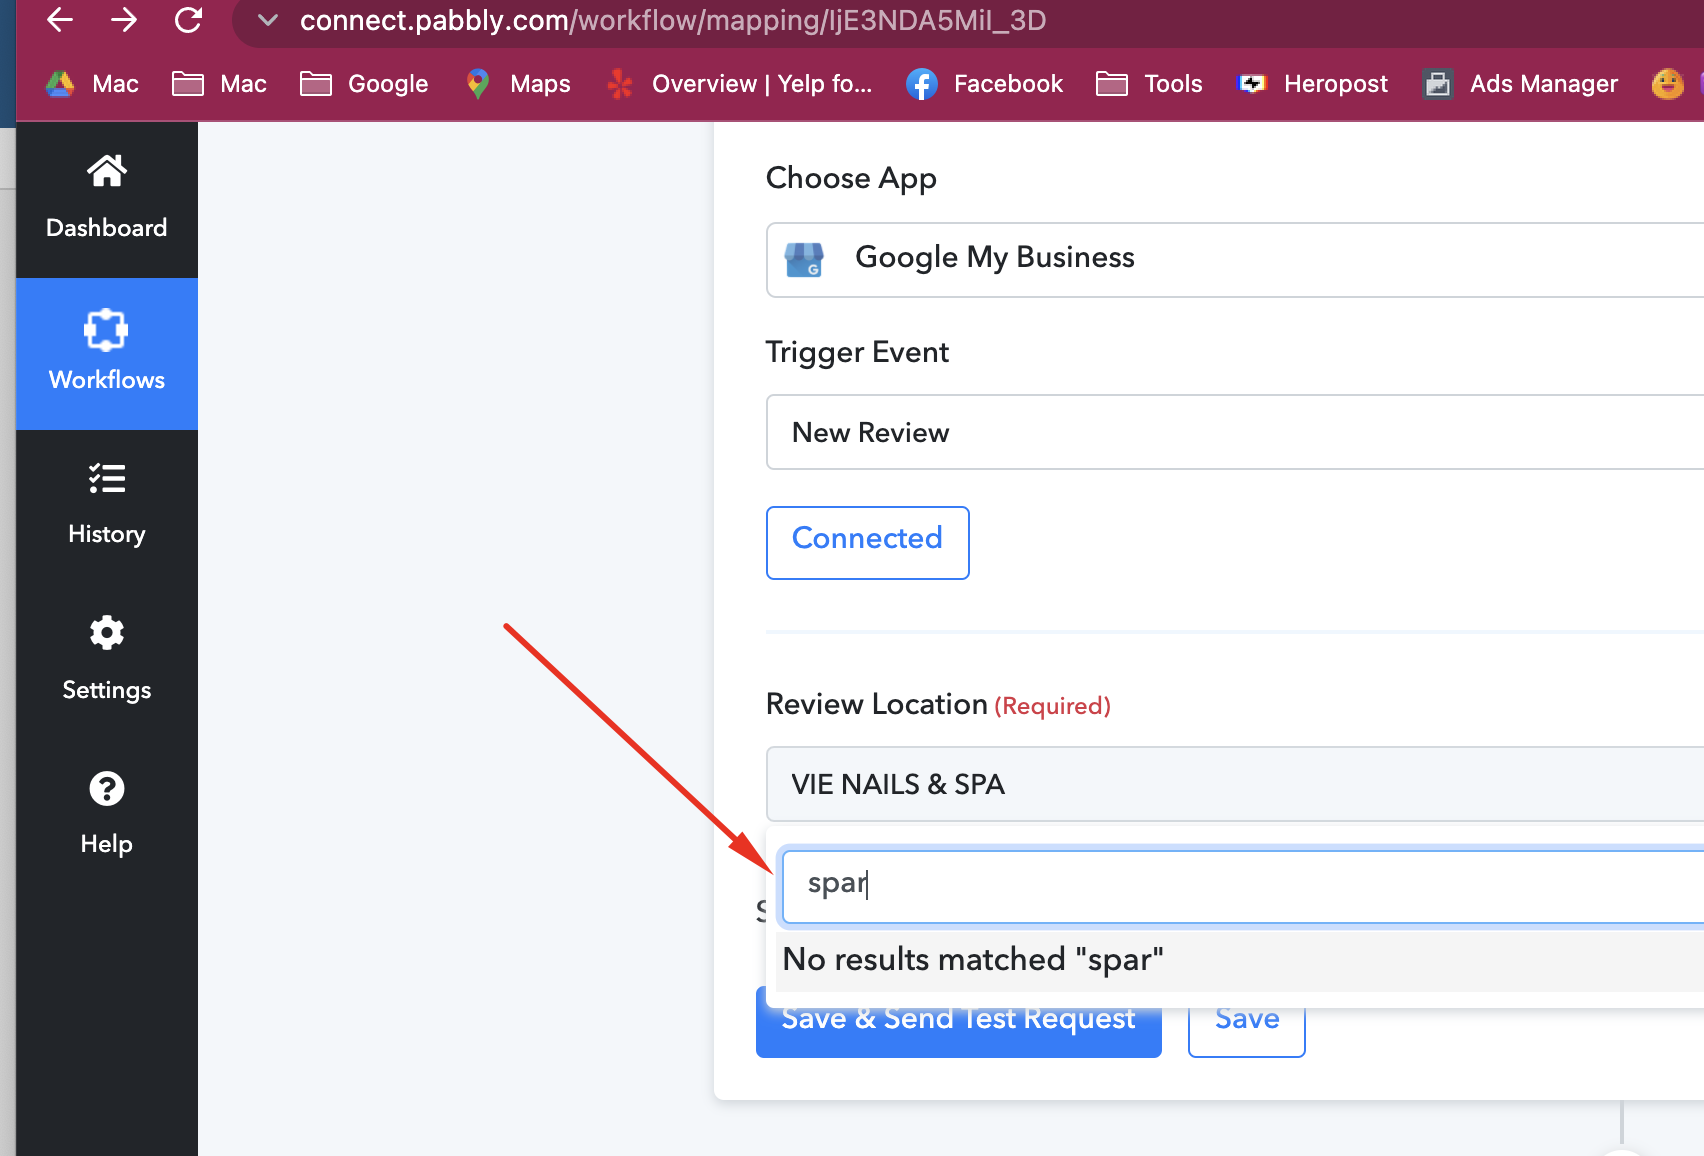Go back with the browser back arrow
The height and width of the screenshot is (1156, 1704).
coord(60,20)
